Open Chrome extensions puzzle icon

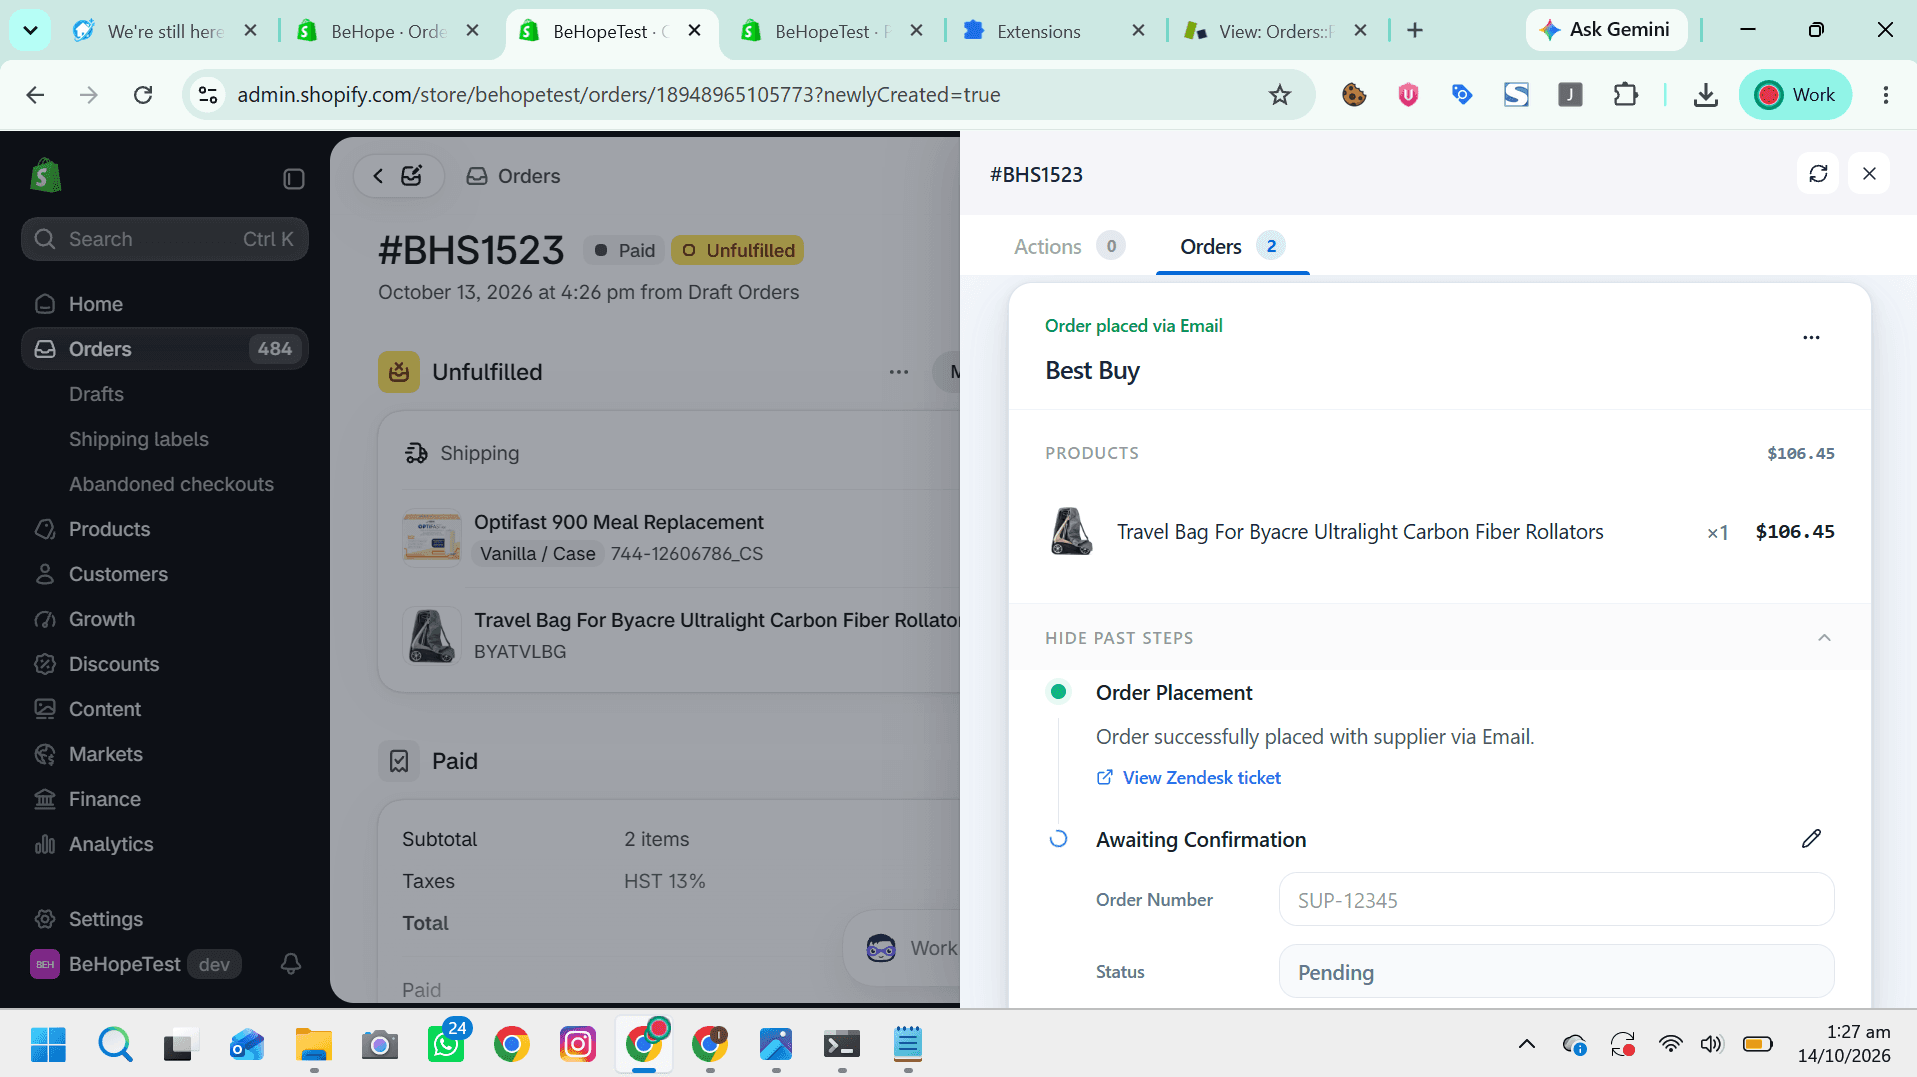(x=1626, y=95)
